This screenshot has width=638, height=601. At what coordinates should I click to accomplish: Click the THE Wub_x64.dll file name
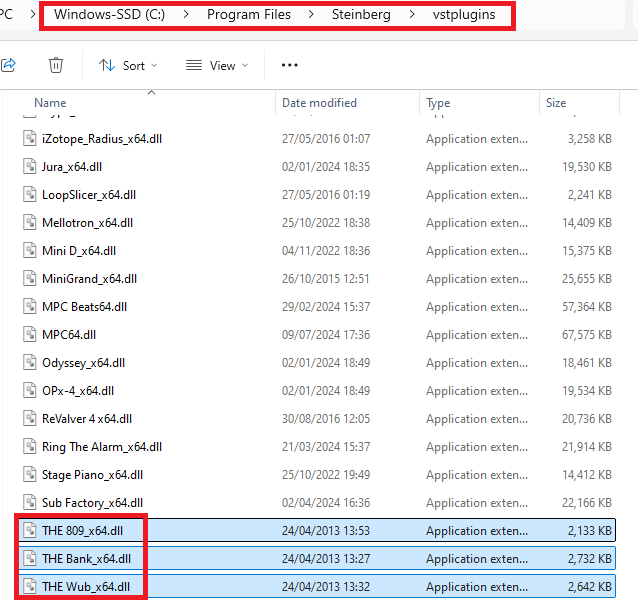pyautogui.click(x=86, y=587)
